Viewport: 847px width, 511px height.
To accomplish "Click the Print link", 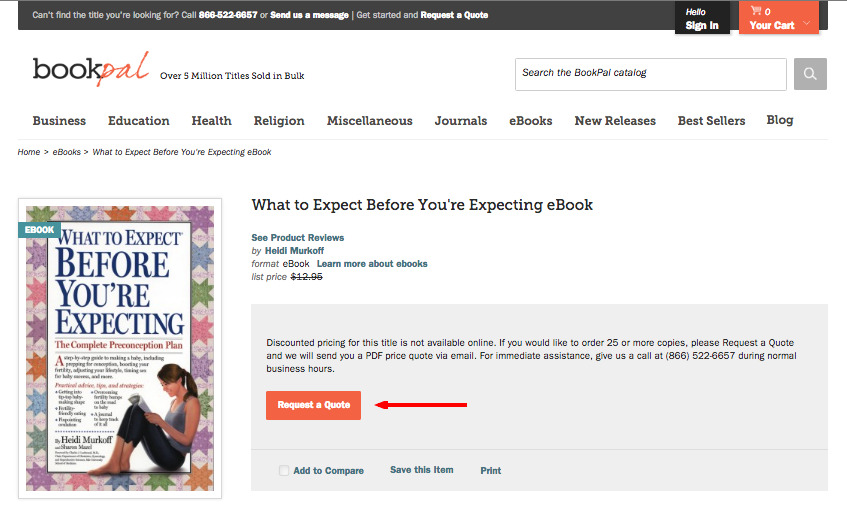I will tap(490, 470).
